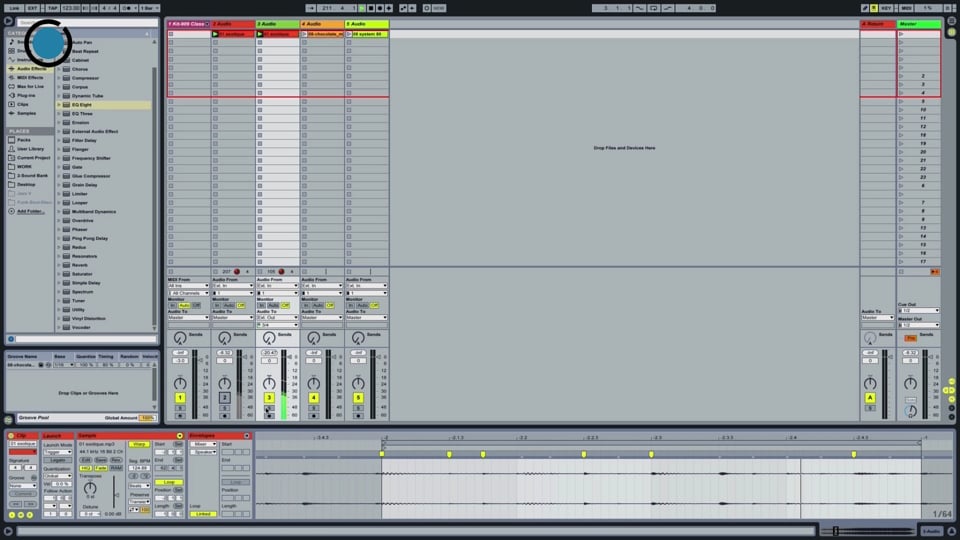Click Master track pan knob

[x=910, y=384]
